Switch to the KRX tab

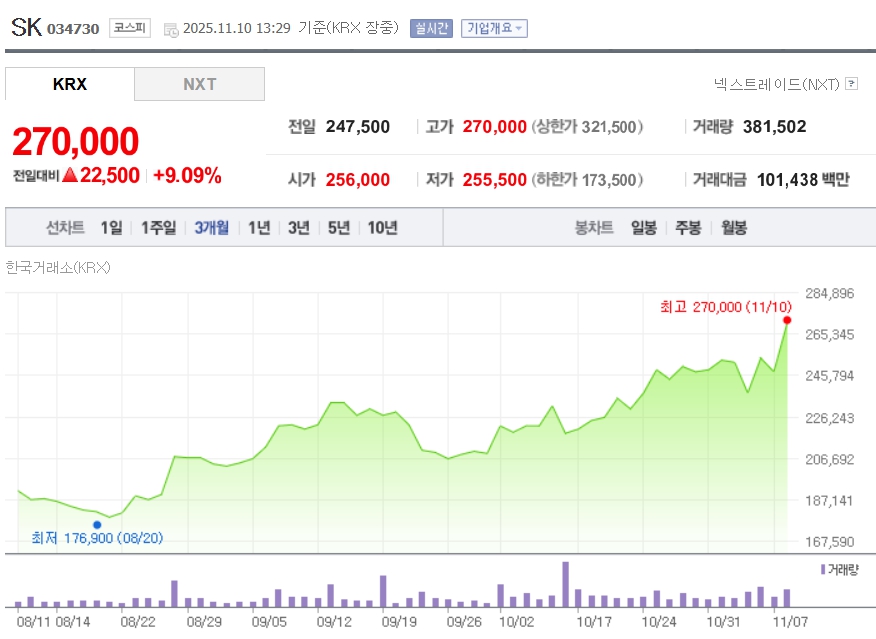(x=70, y=84)
